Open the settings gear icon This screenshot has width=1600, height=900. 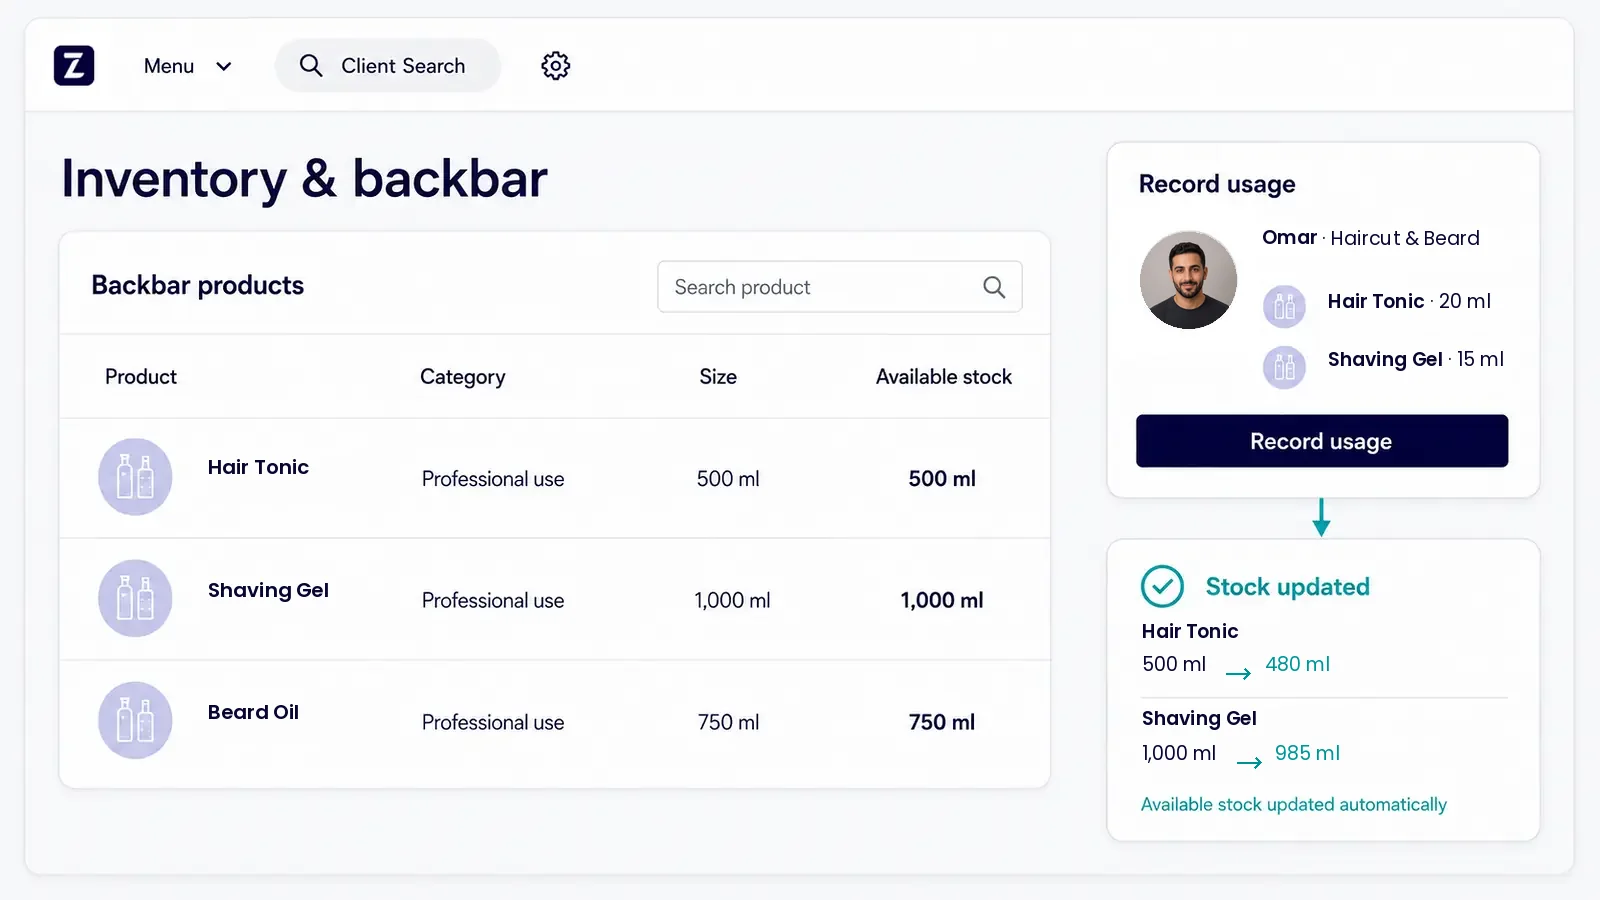(x=556, y=66)
